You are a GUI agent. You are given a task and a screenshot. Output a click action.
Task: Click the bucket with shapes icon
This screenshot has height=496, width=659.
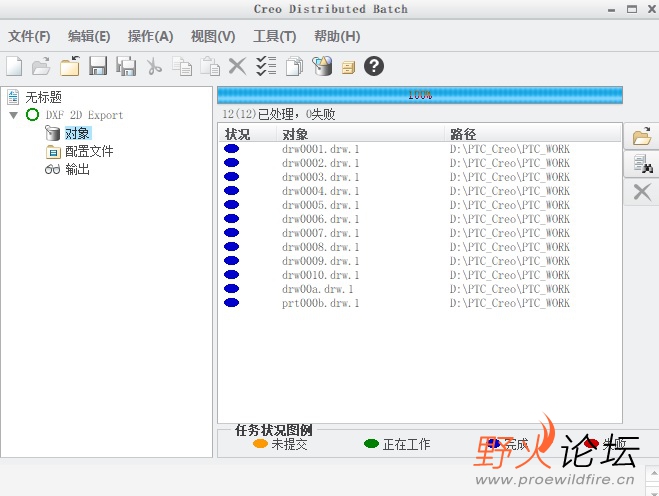coord(322,66)
